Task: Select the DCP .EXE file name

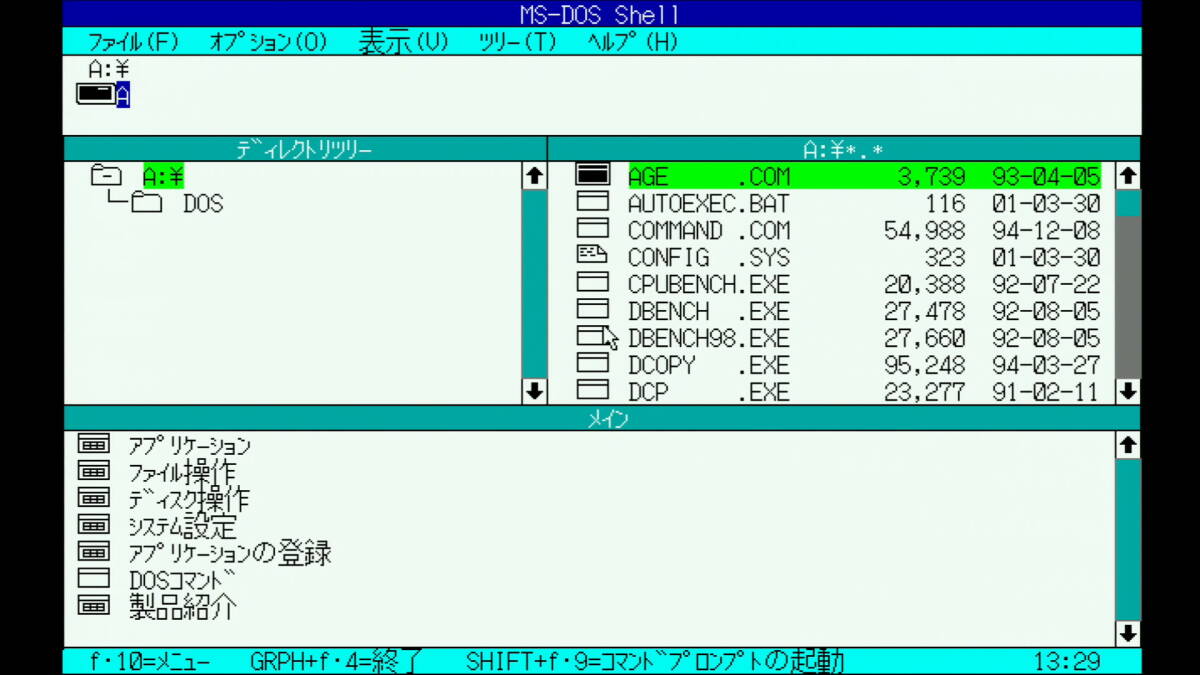Action: [x=709, y=392]
